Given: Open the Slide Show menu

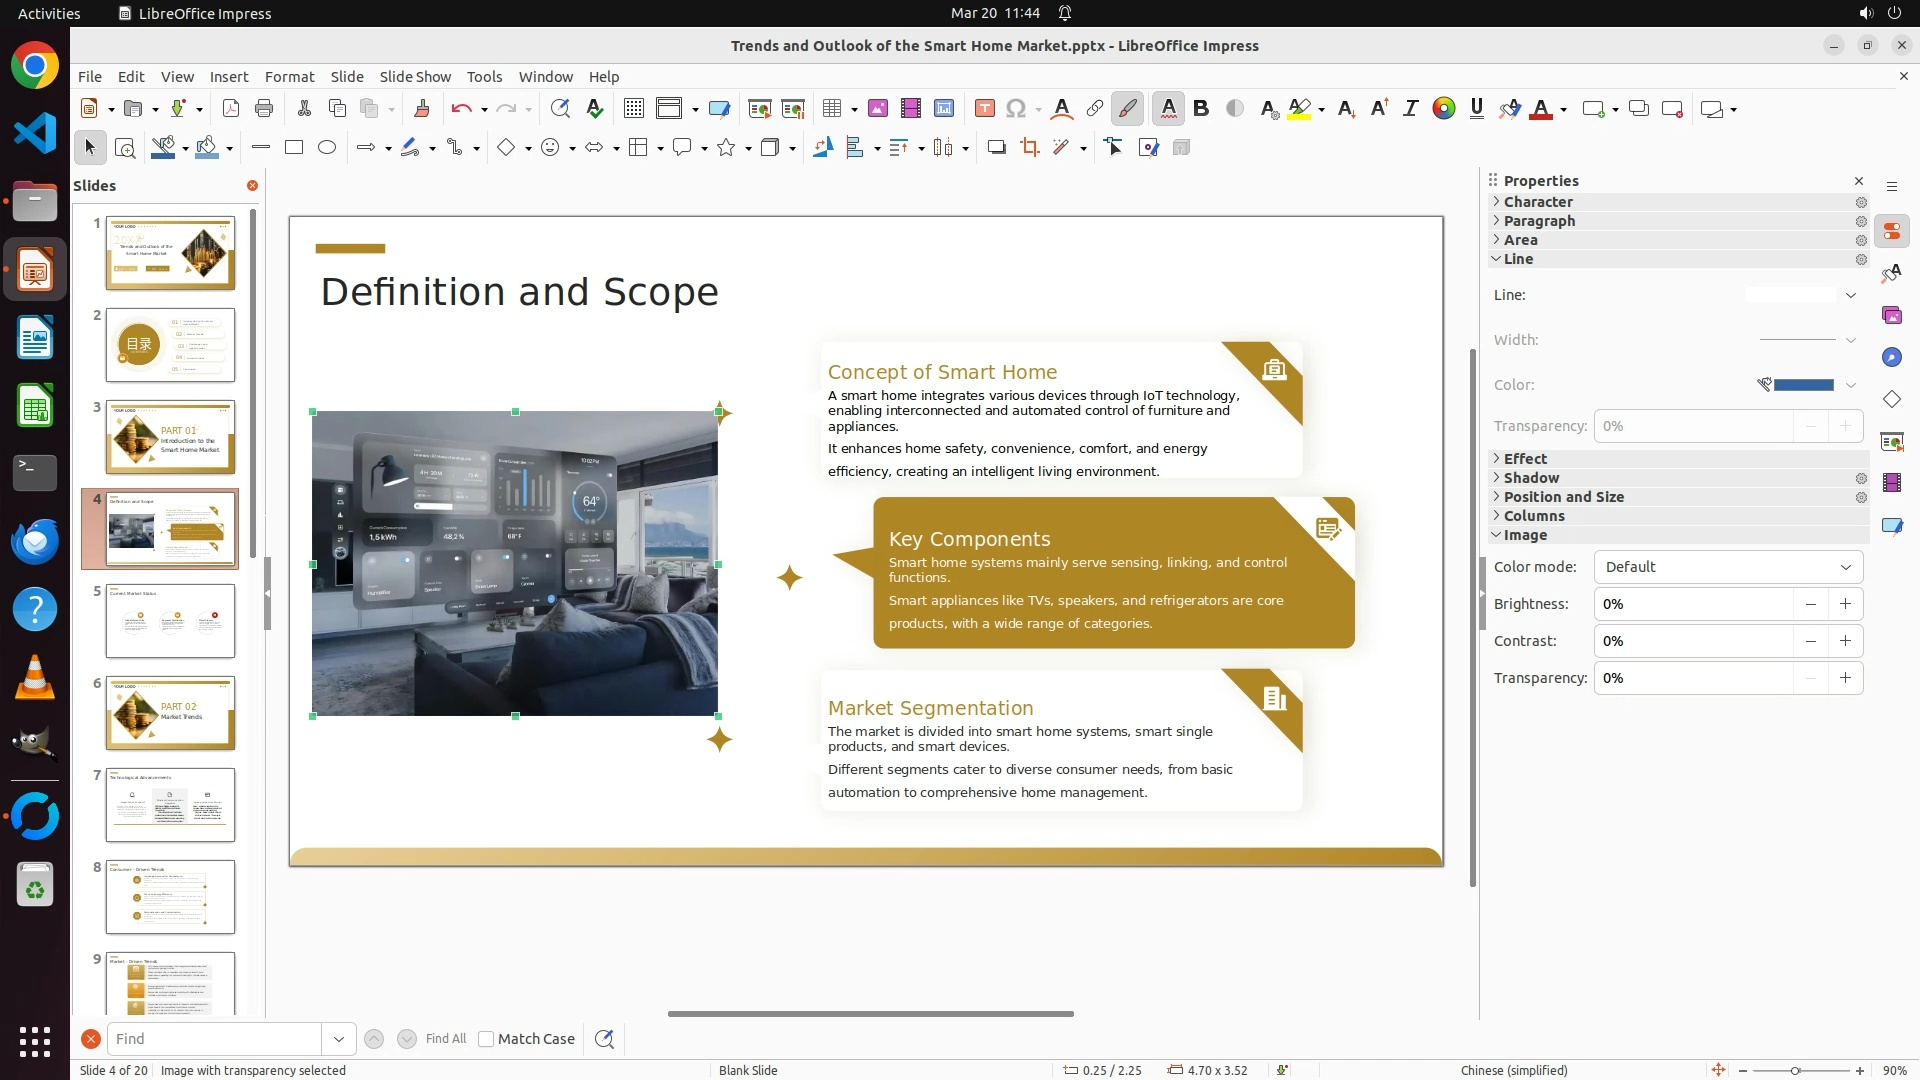Looking at the screenshot, I should pos(415,77).
